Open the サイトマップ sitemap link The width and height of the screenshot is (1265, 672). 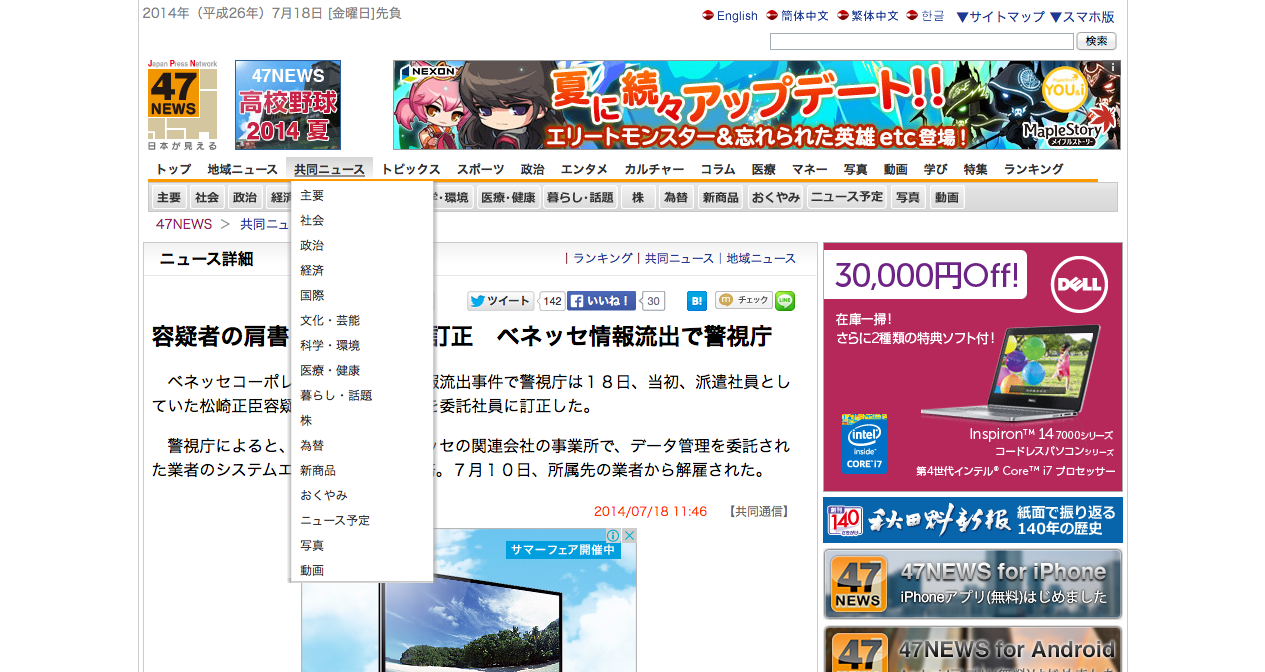tap(1000, 17)
